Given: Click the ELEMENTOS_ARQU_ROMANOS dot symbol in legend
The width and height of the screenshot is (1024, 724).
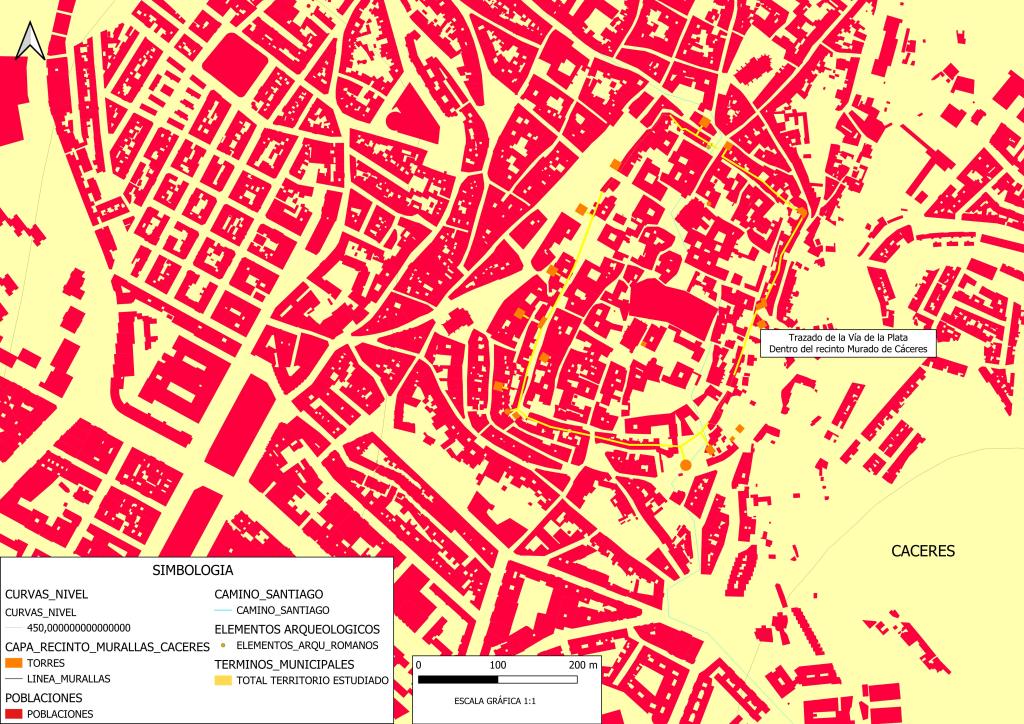Looking at the screenshot, I should coord(222,645).
